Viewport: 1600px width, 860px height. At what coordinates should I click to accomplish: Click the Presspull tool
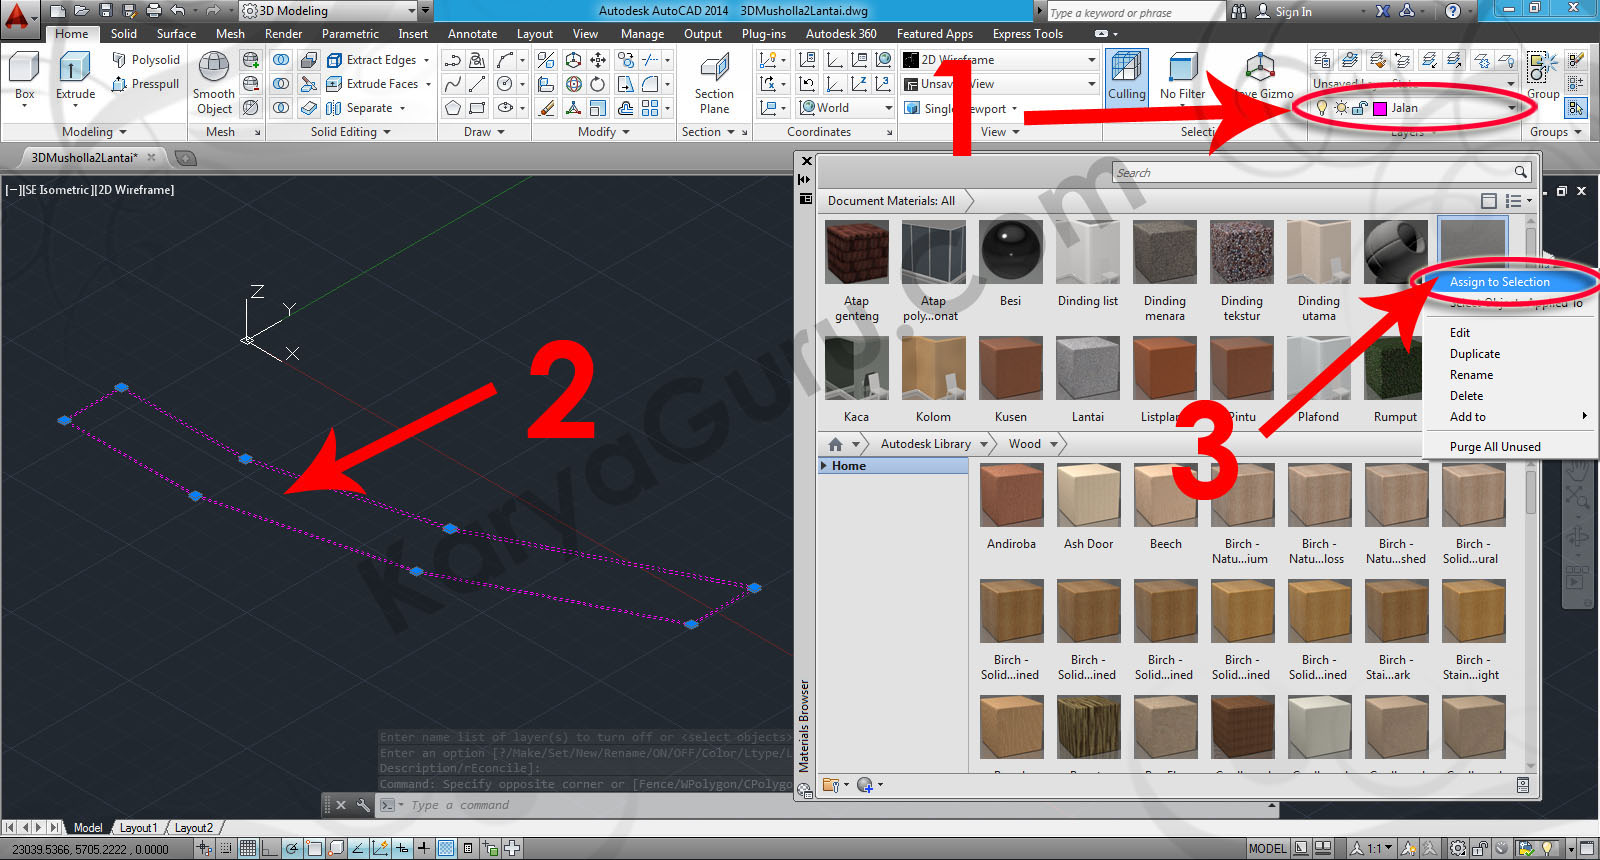tap(145, 84)
